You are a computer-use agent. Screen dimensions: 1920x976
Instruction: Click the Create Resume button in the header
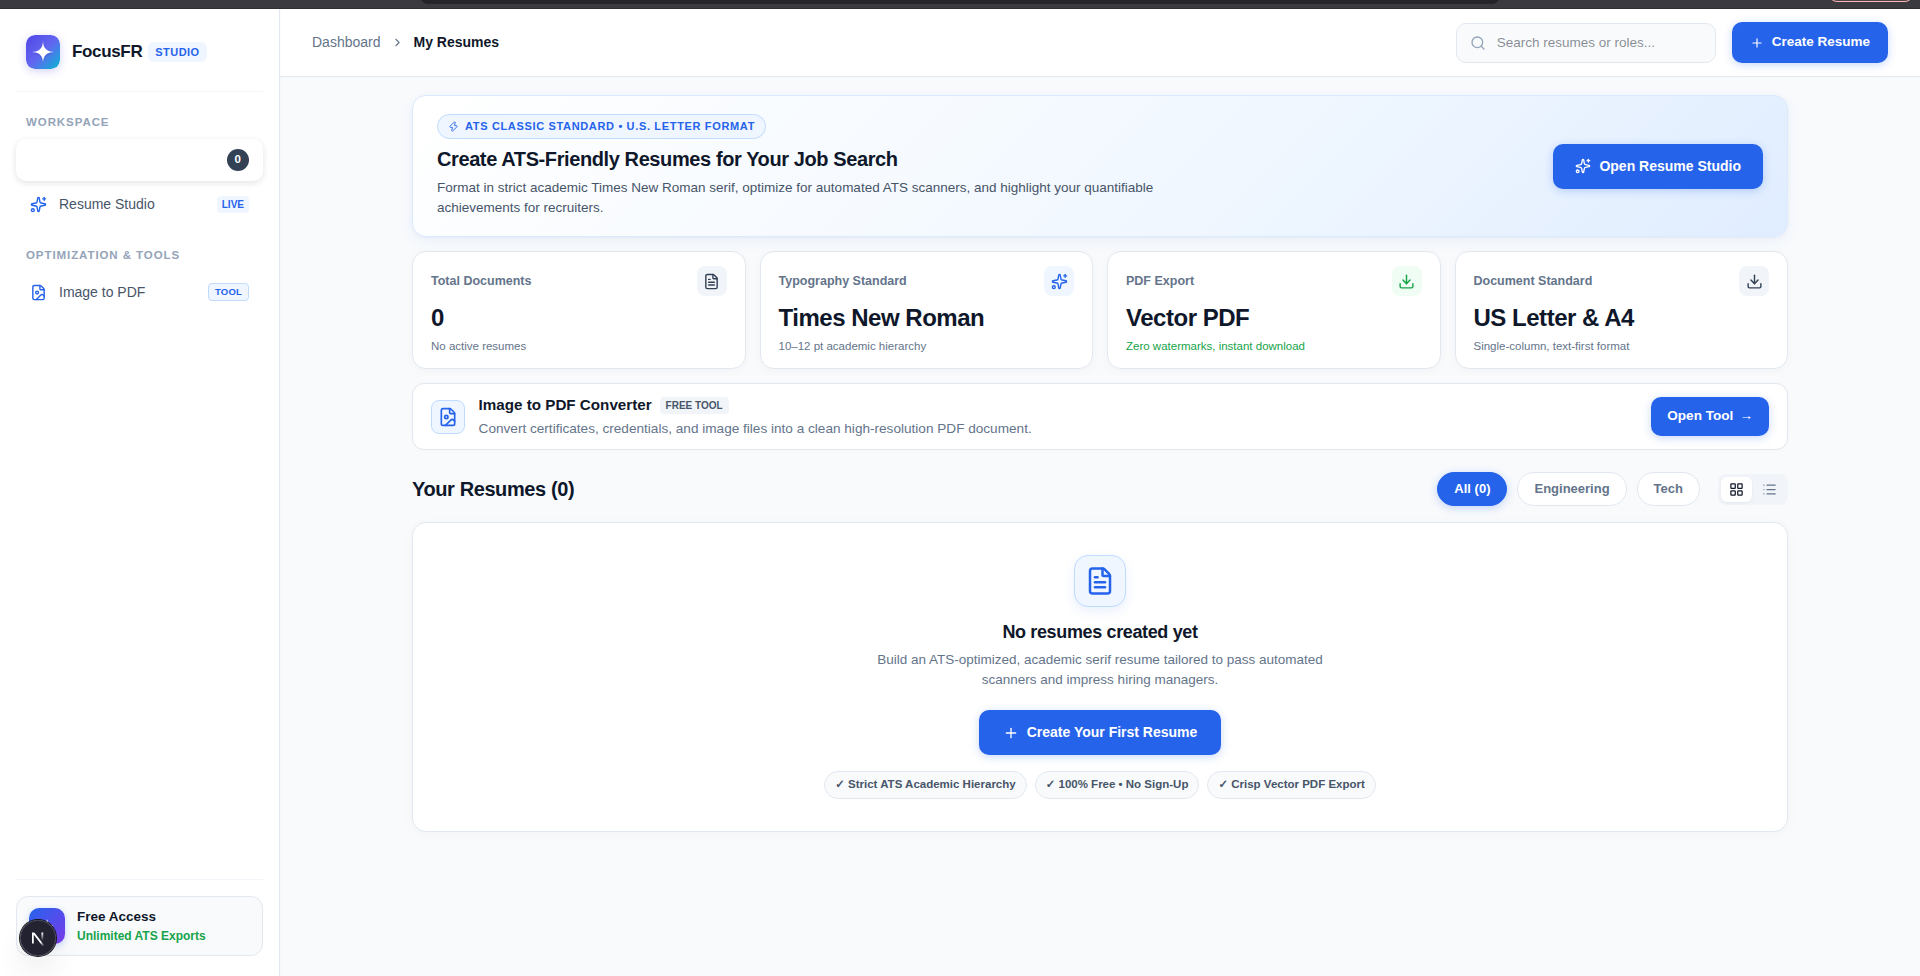(x=1810, y=42)
